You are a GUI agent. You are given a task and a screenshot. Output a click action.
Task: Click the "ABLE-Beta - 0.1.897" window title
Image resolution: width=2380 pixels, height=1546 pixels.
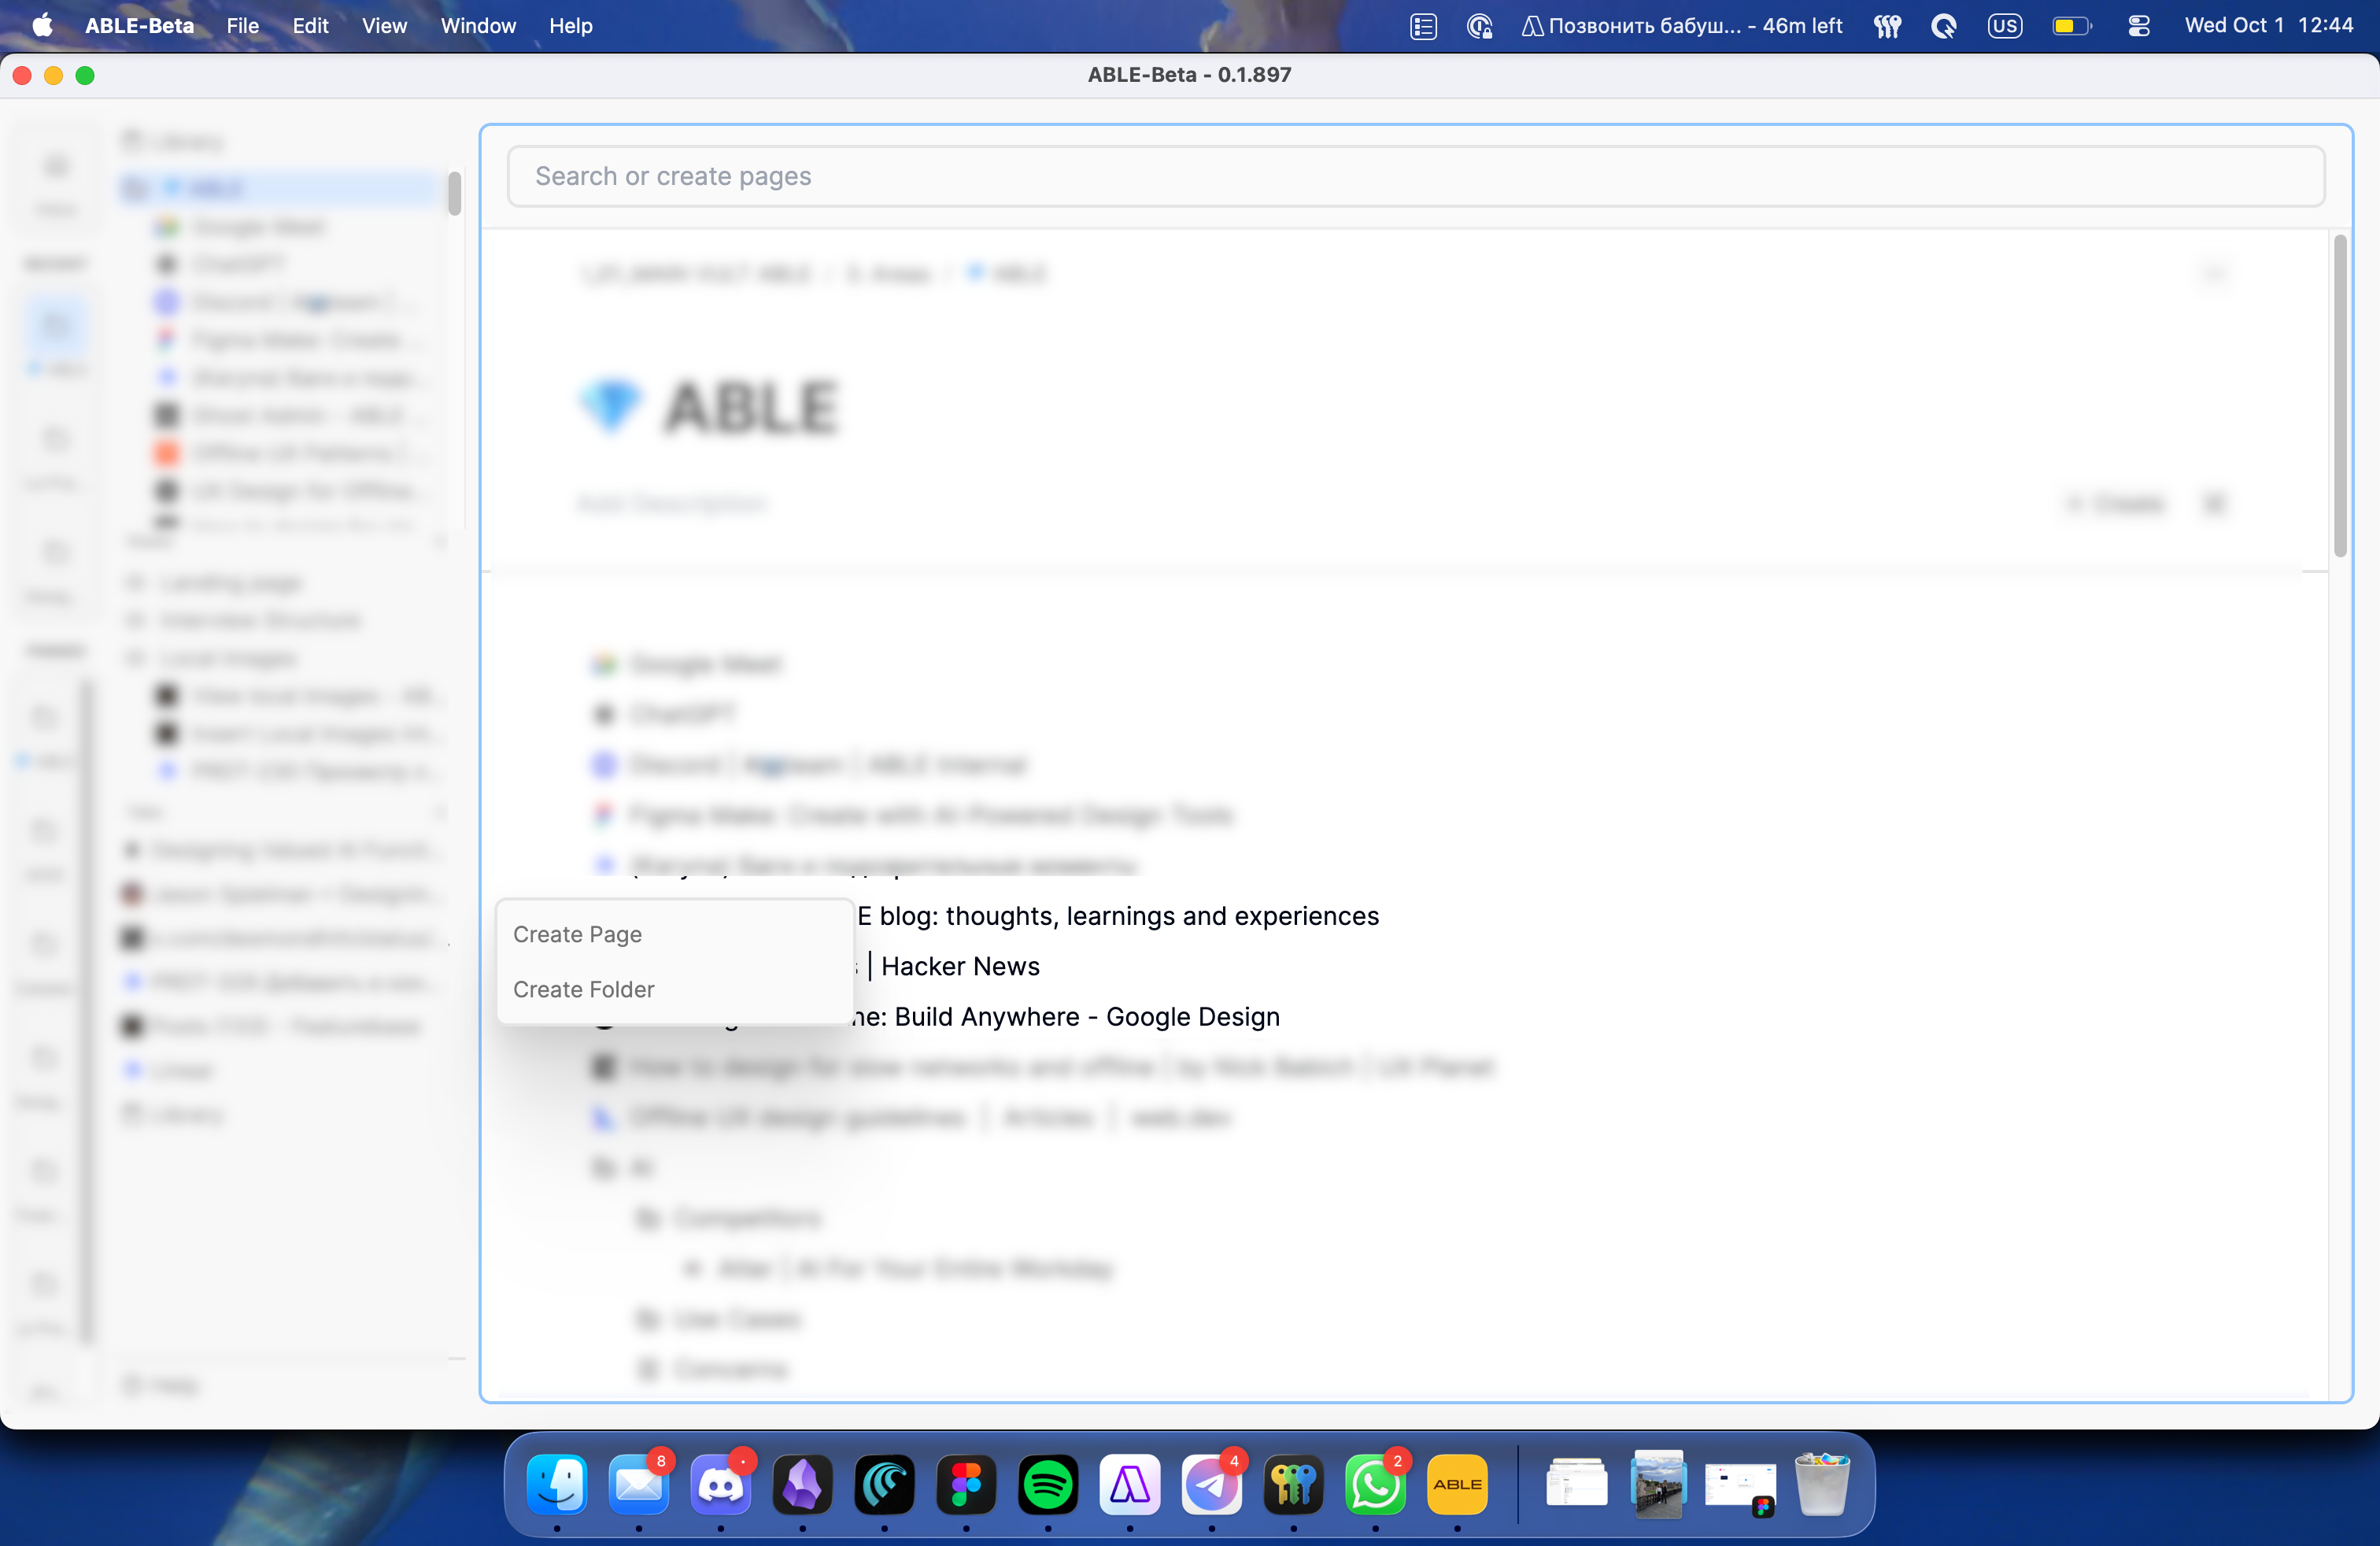pyautogui.click(x=1190, y=75)
